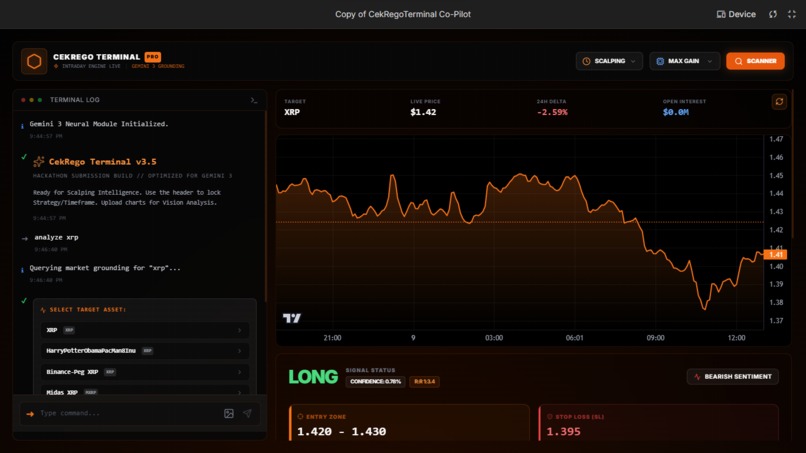
Task: Click the pulse icon beside Select Target Asset
Action: tap(43, 310)
